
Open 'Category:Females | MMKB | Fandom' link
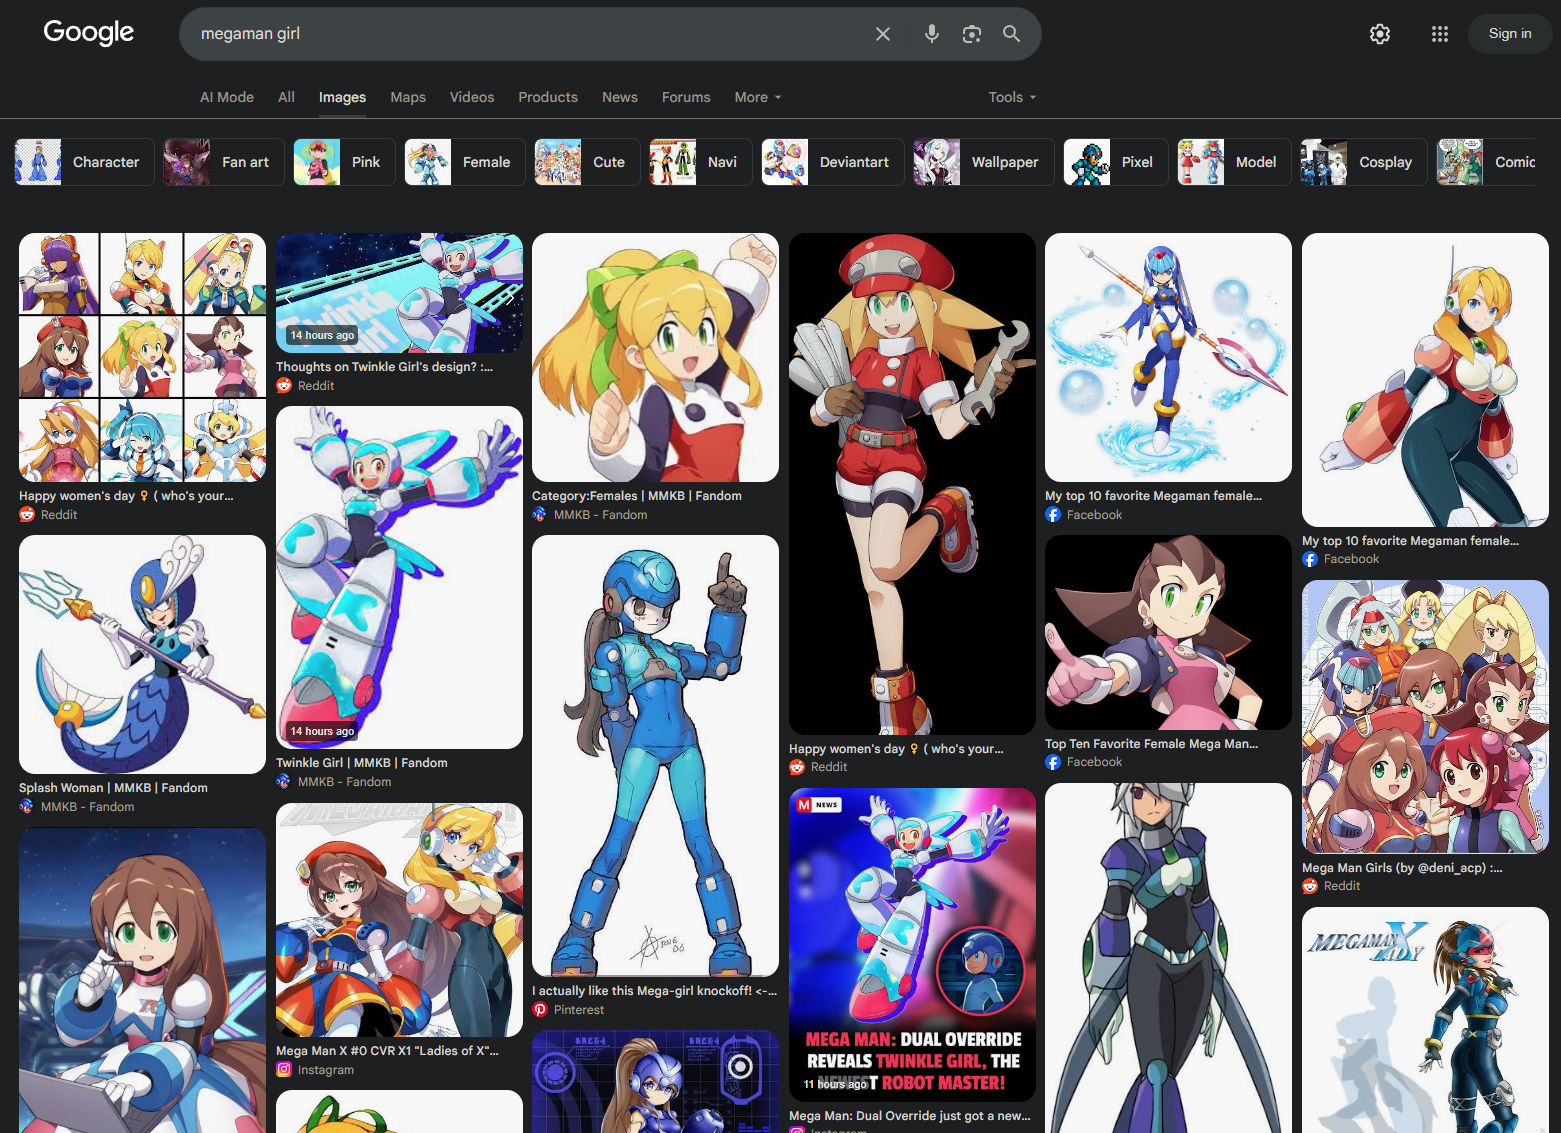click(637, 496)
